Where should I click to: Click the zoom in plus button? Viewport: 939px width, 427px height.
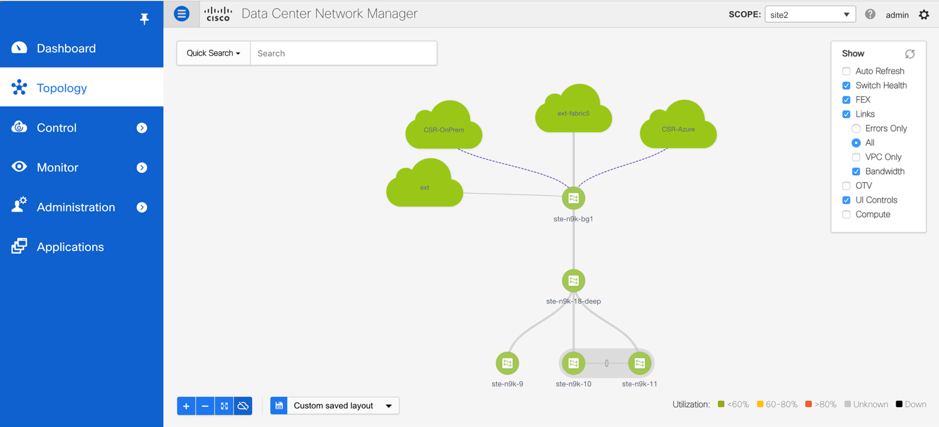point(186,406)
